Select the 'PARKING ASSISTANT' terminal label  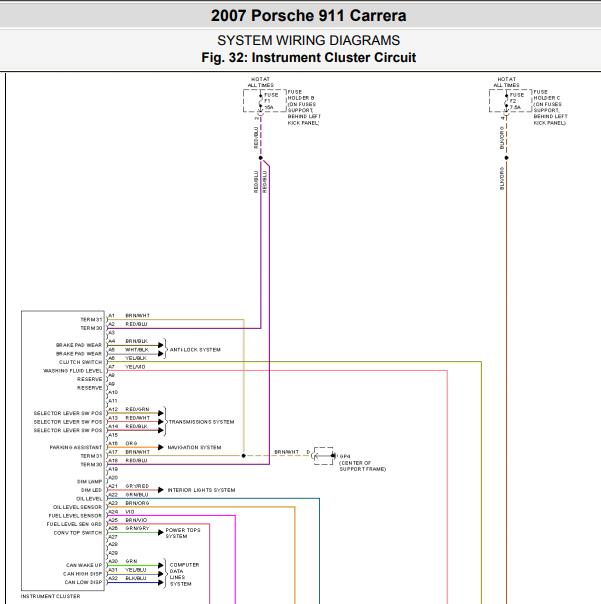click(76, 448)
